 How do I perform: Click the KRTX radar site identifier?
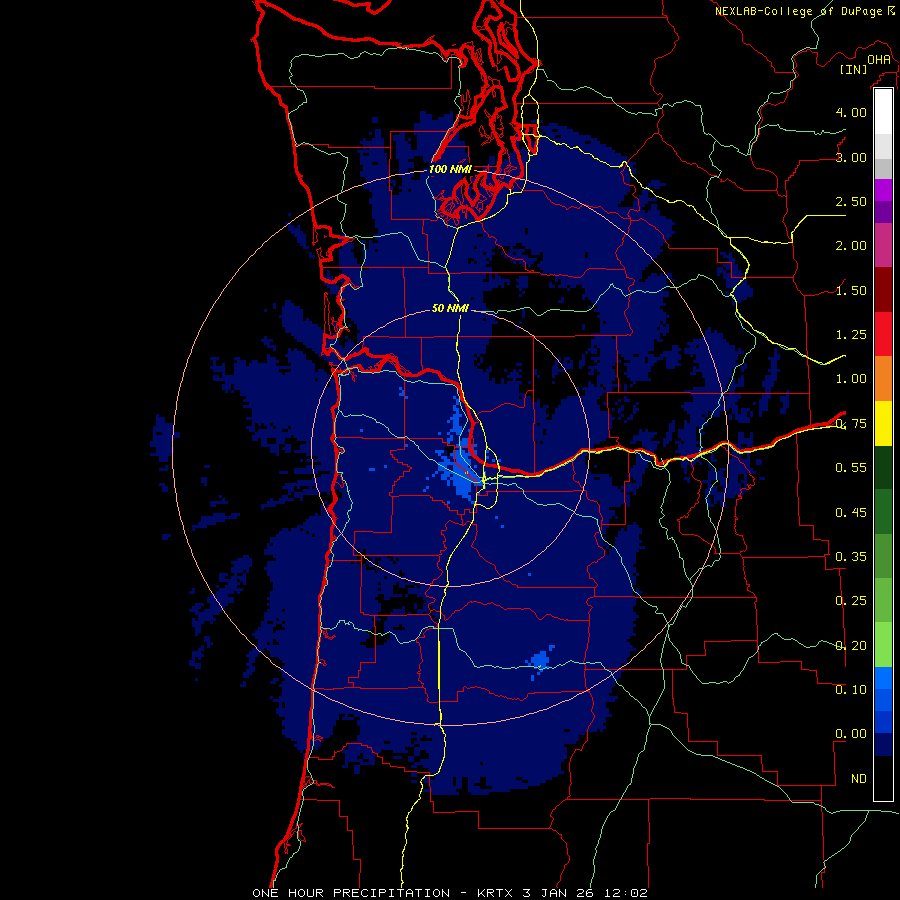pyautogui.click(x=495, y=893)
